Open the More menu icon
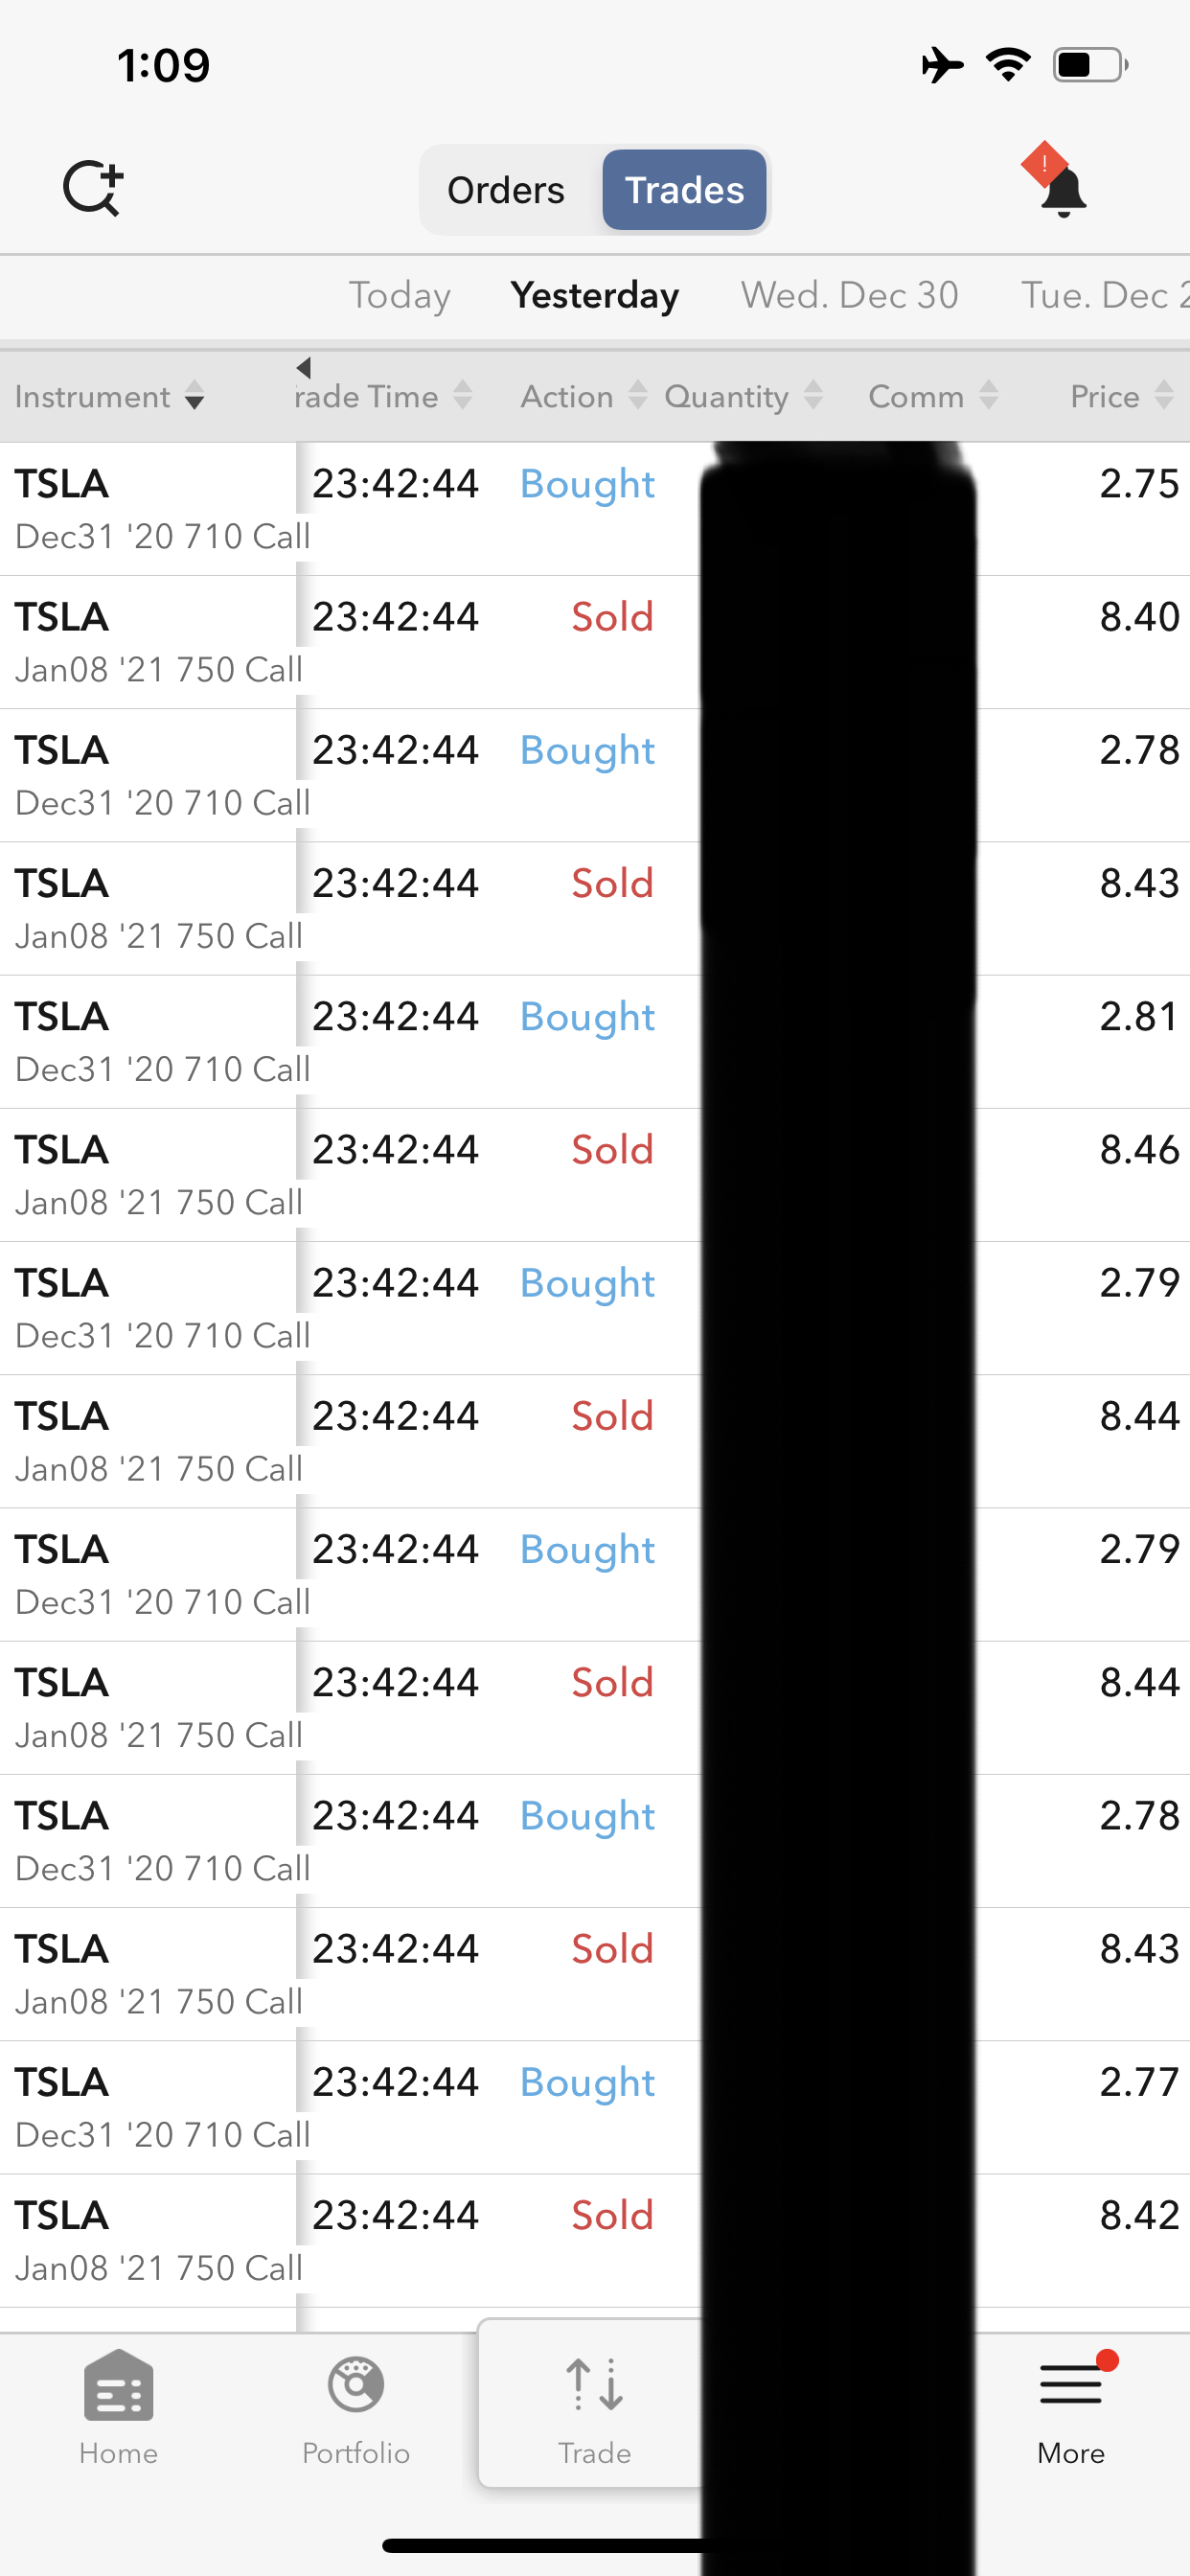Image resolution: width=1190 pixels, height=2576 pixels. point(1070,2386)
